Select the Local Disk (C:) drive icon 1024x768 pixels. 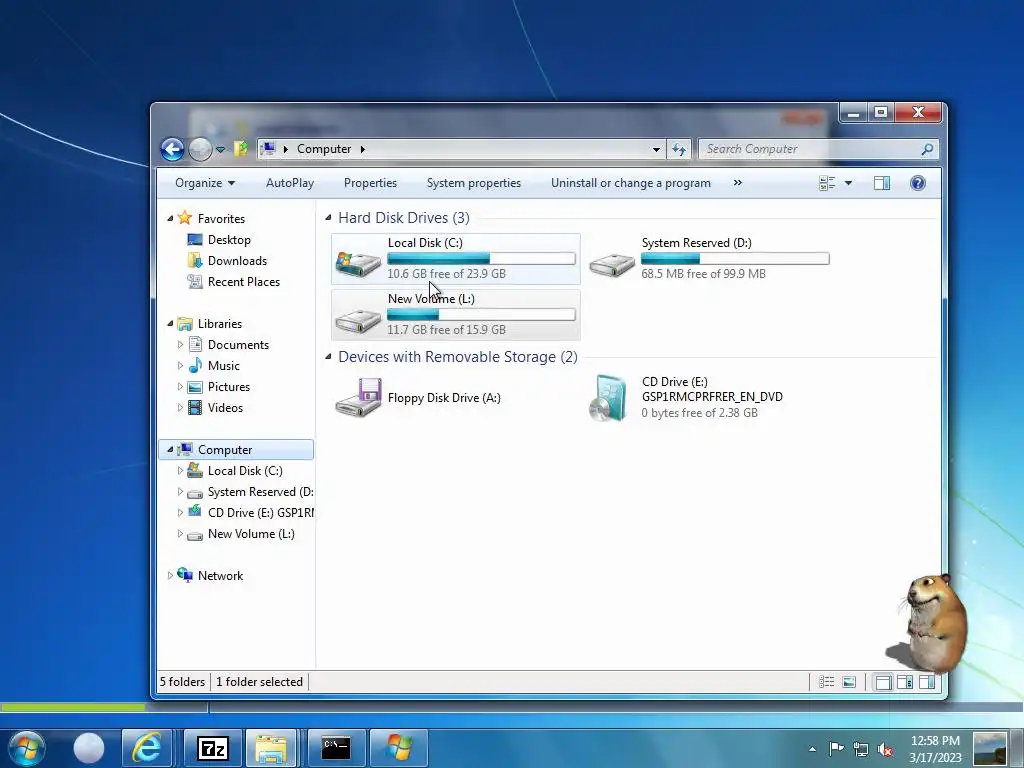tap(358, 264)
